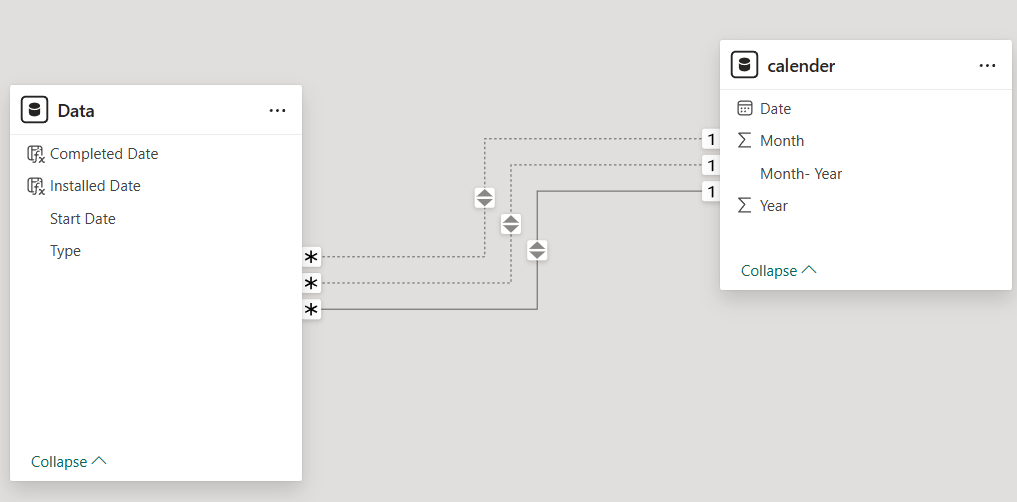The image size is (1017, 502).
Task: Click the middle many-side asterisk on Data
Action: (x=311, y=283)
